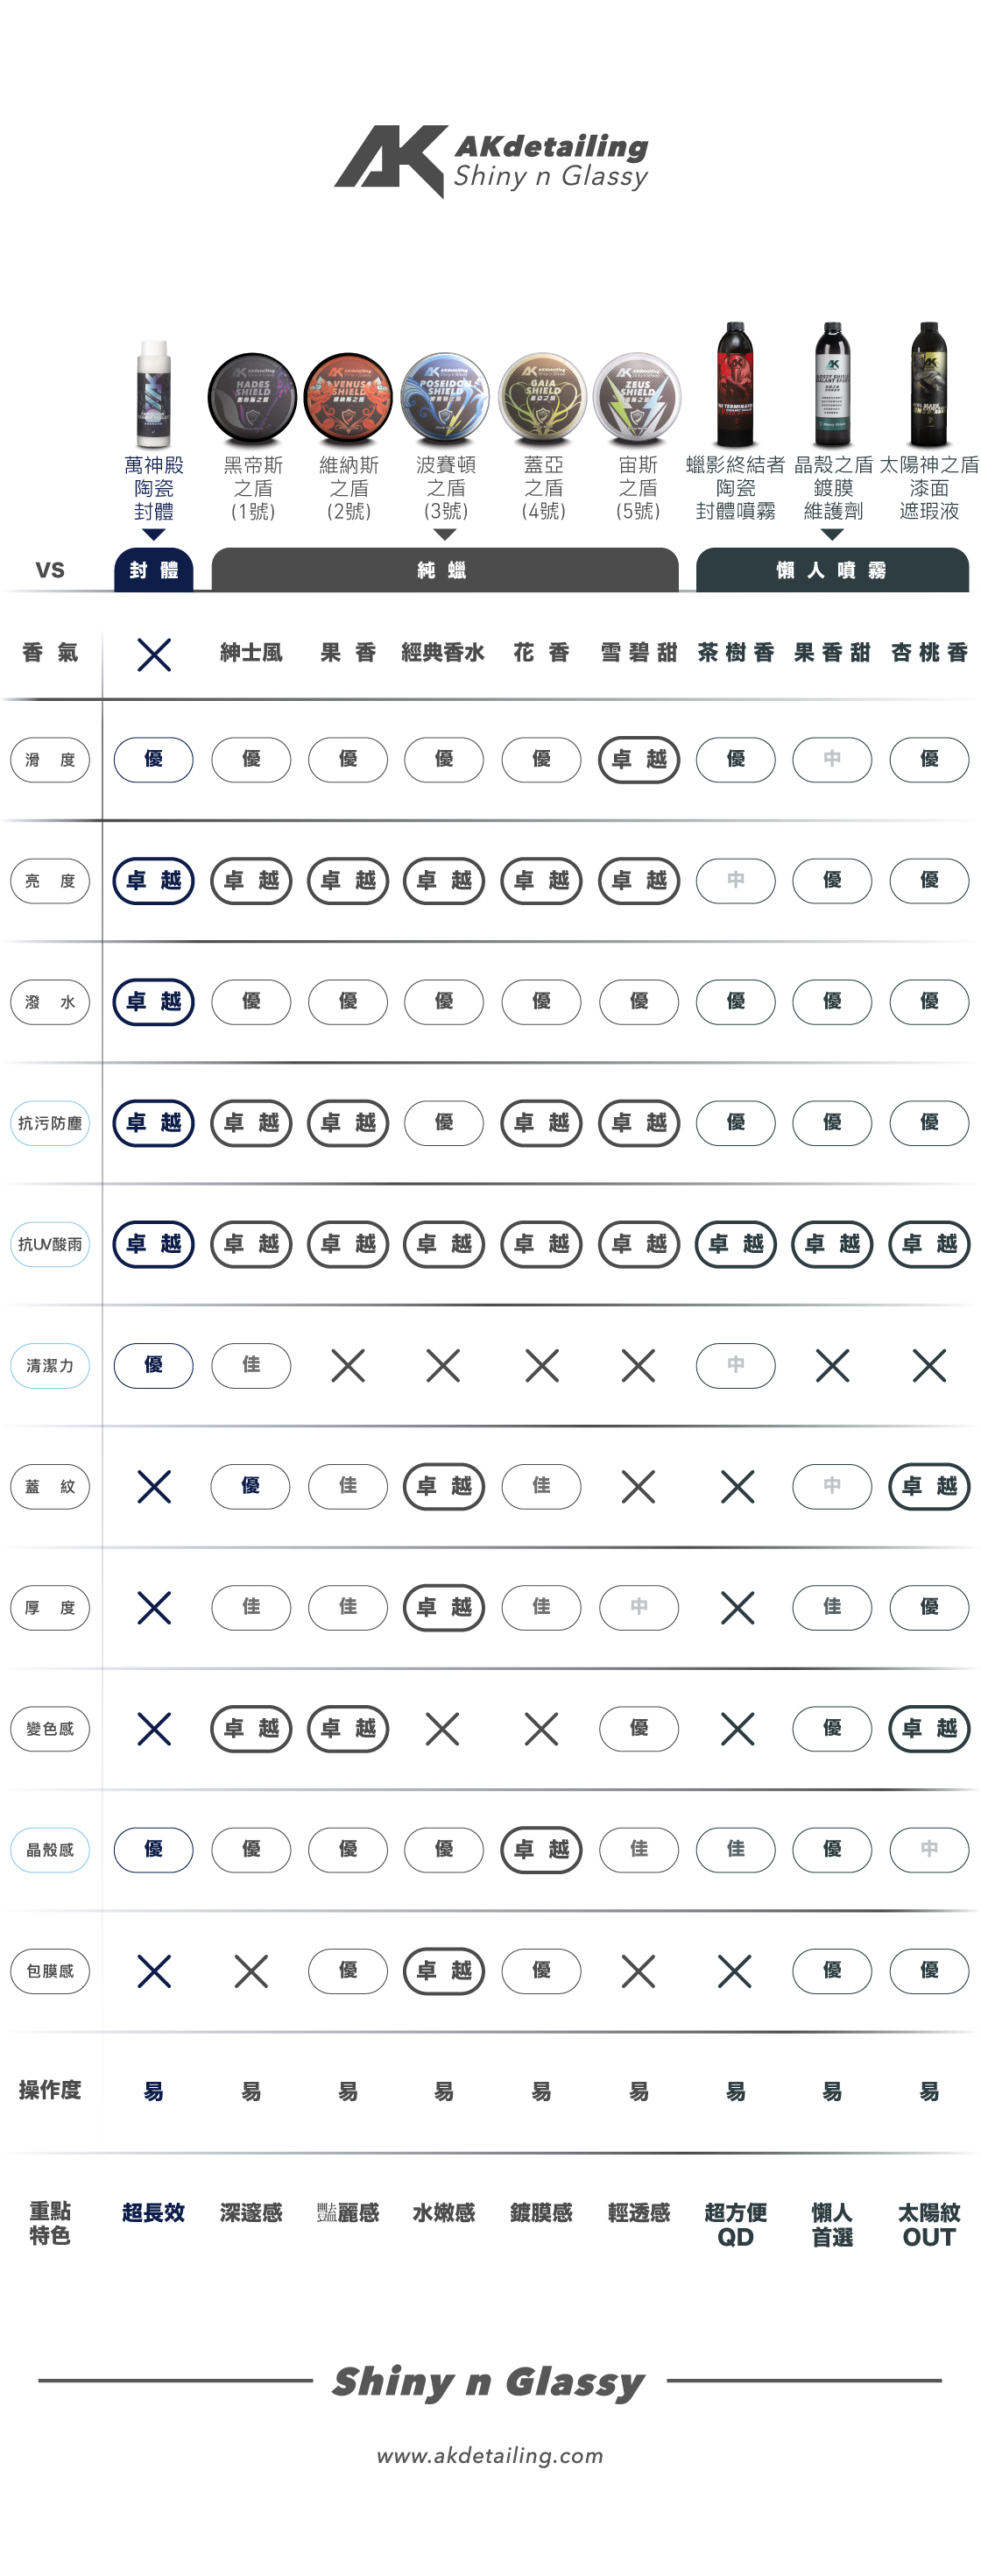This screenshot has width=981, height=2576.
Task: Open the blue Poseidon Shield wax tin
Action: pyautogui.click(x=445, y=398)
